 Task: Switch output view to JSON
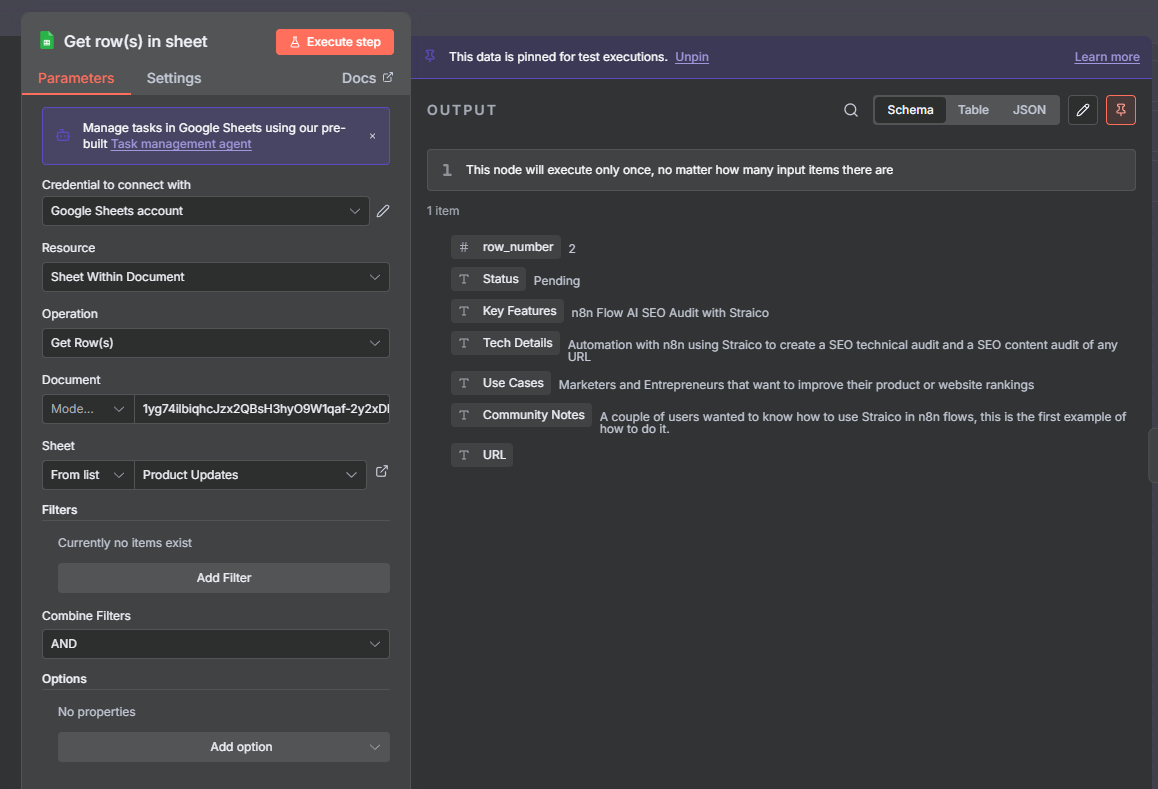point(1029,110)
